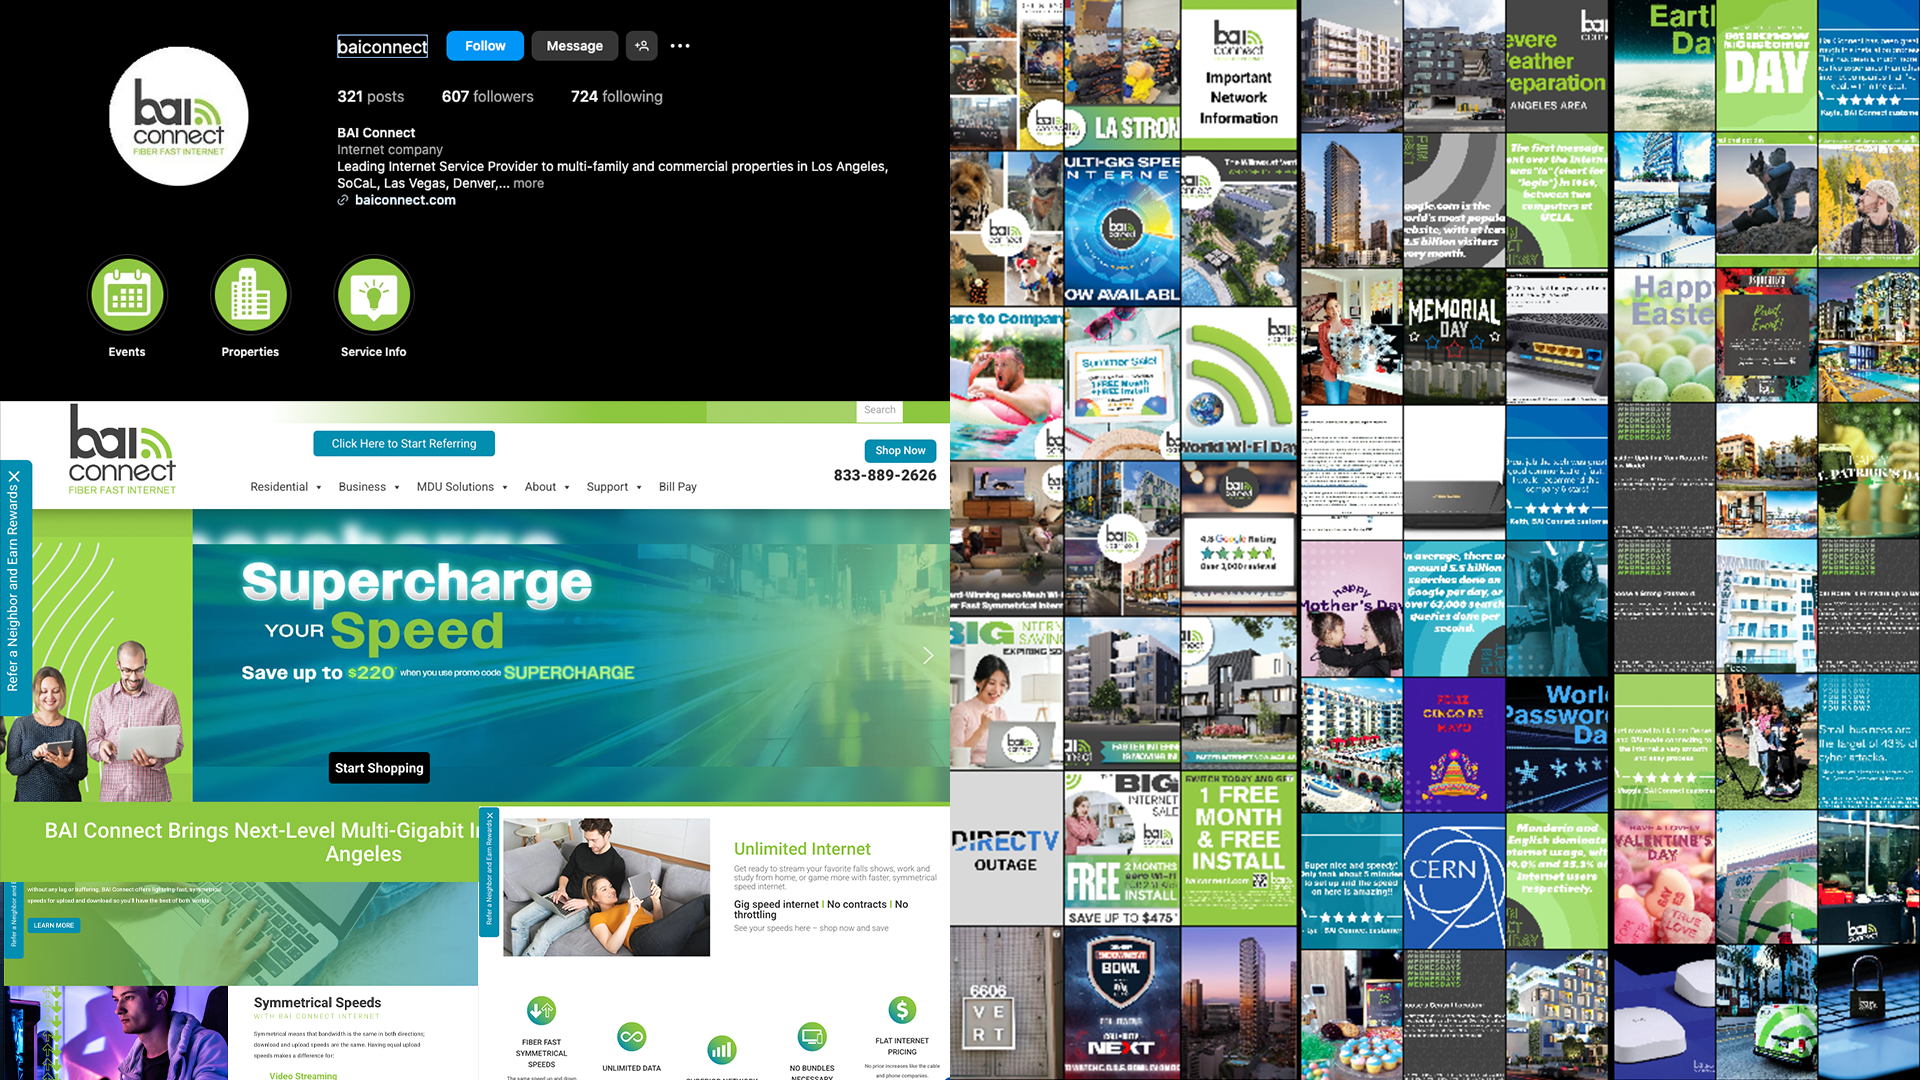The height and width of the screenshot is (1080, 1920).
Task: Click the Unlimited Data infinity icon
Action: click(631, 1037)
